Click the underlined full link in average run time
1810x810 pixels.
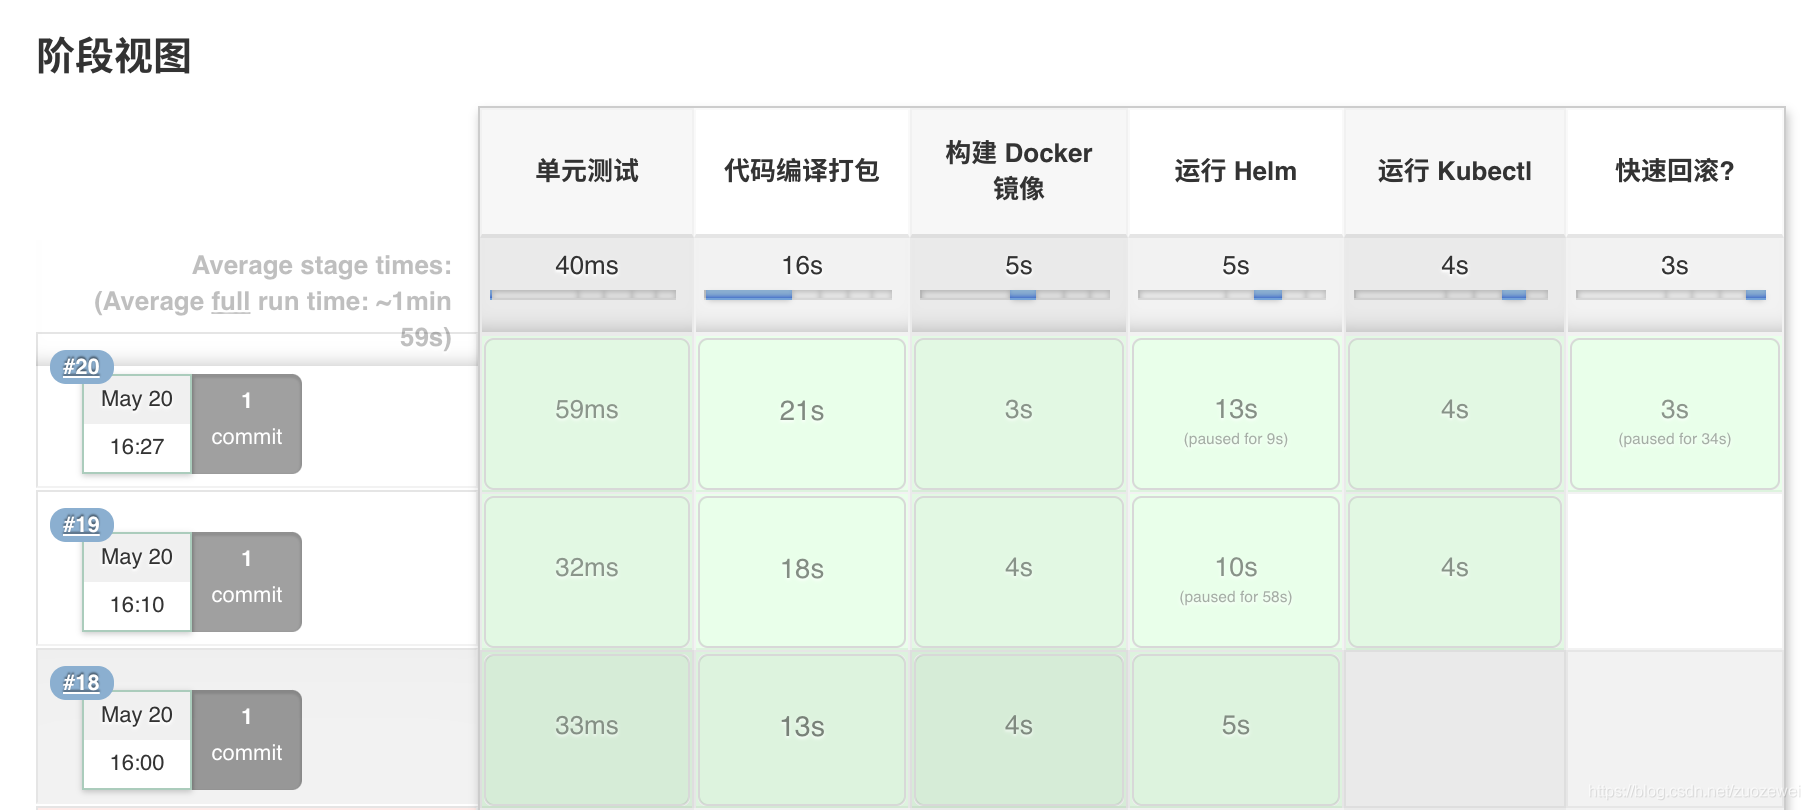click(230, 302)
